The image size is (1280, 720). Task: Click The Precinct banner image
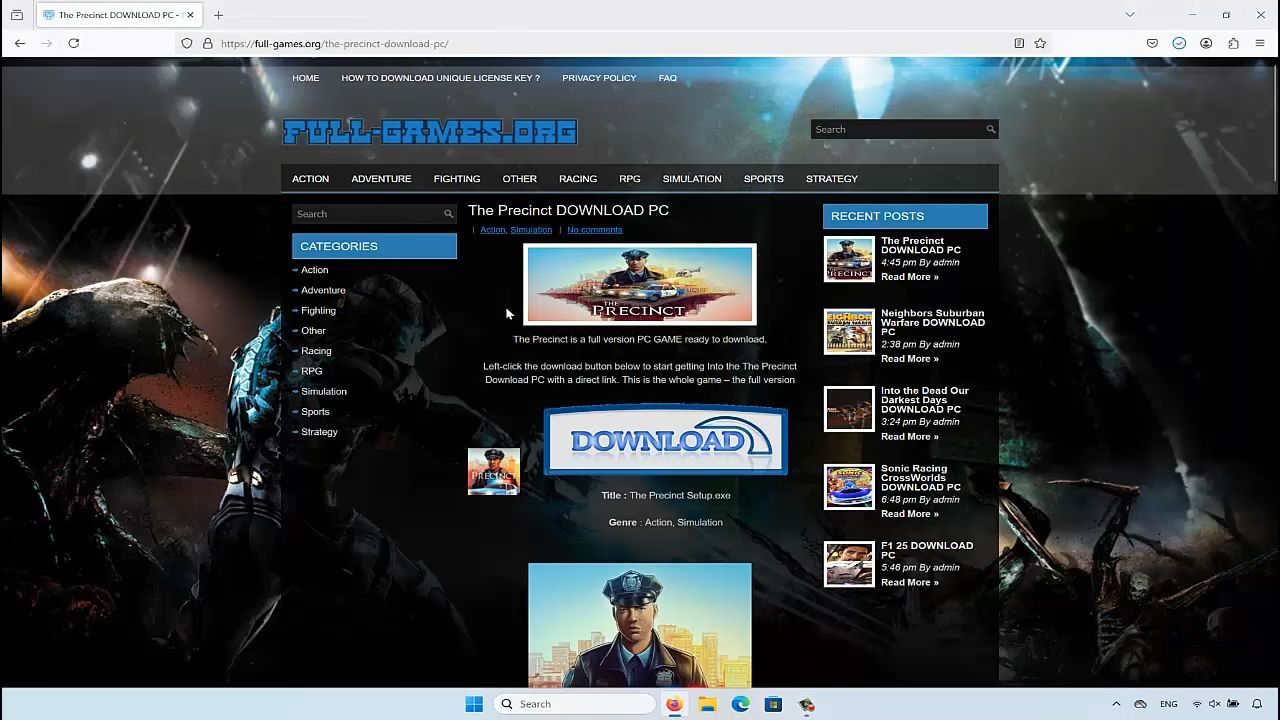coord(640,285)
